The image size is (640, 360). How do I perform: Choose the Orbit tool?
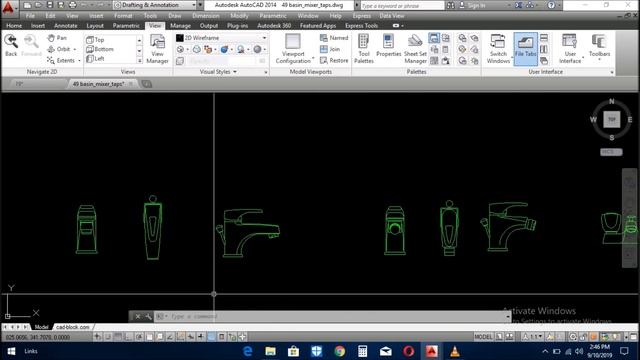[x=59, y=49]
